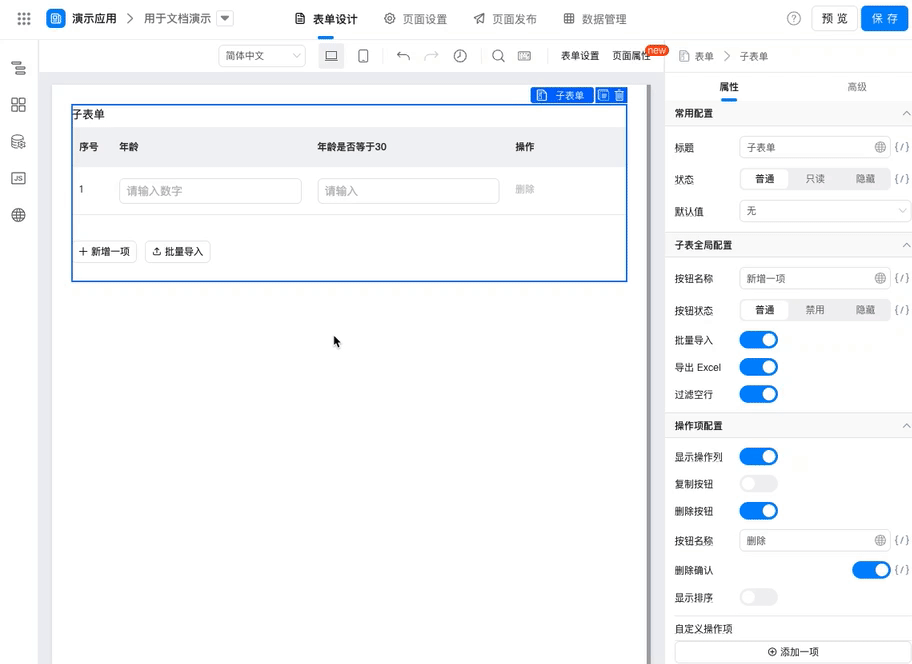This screenshot has height=664, width=912.
Task: Click the 标题 input field
Action: coord(815,148)
